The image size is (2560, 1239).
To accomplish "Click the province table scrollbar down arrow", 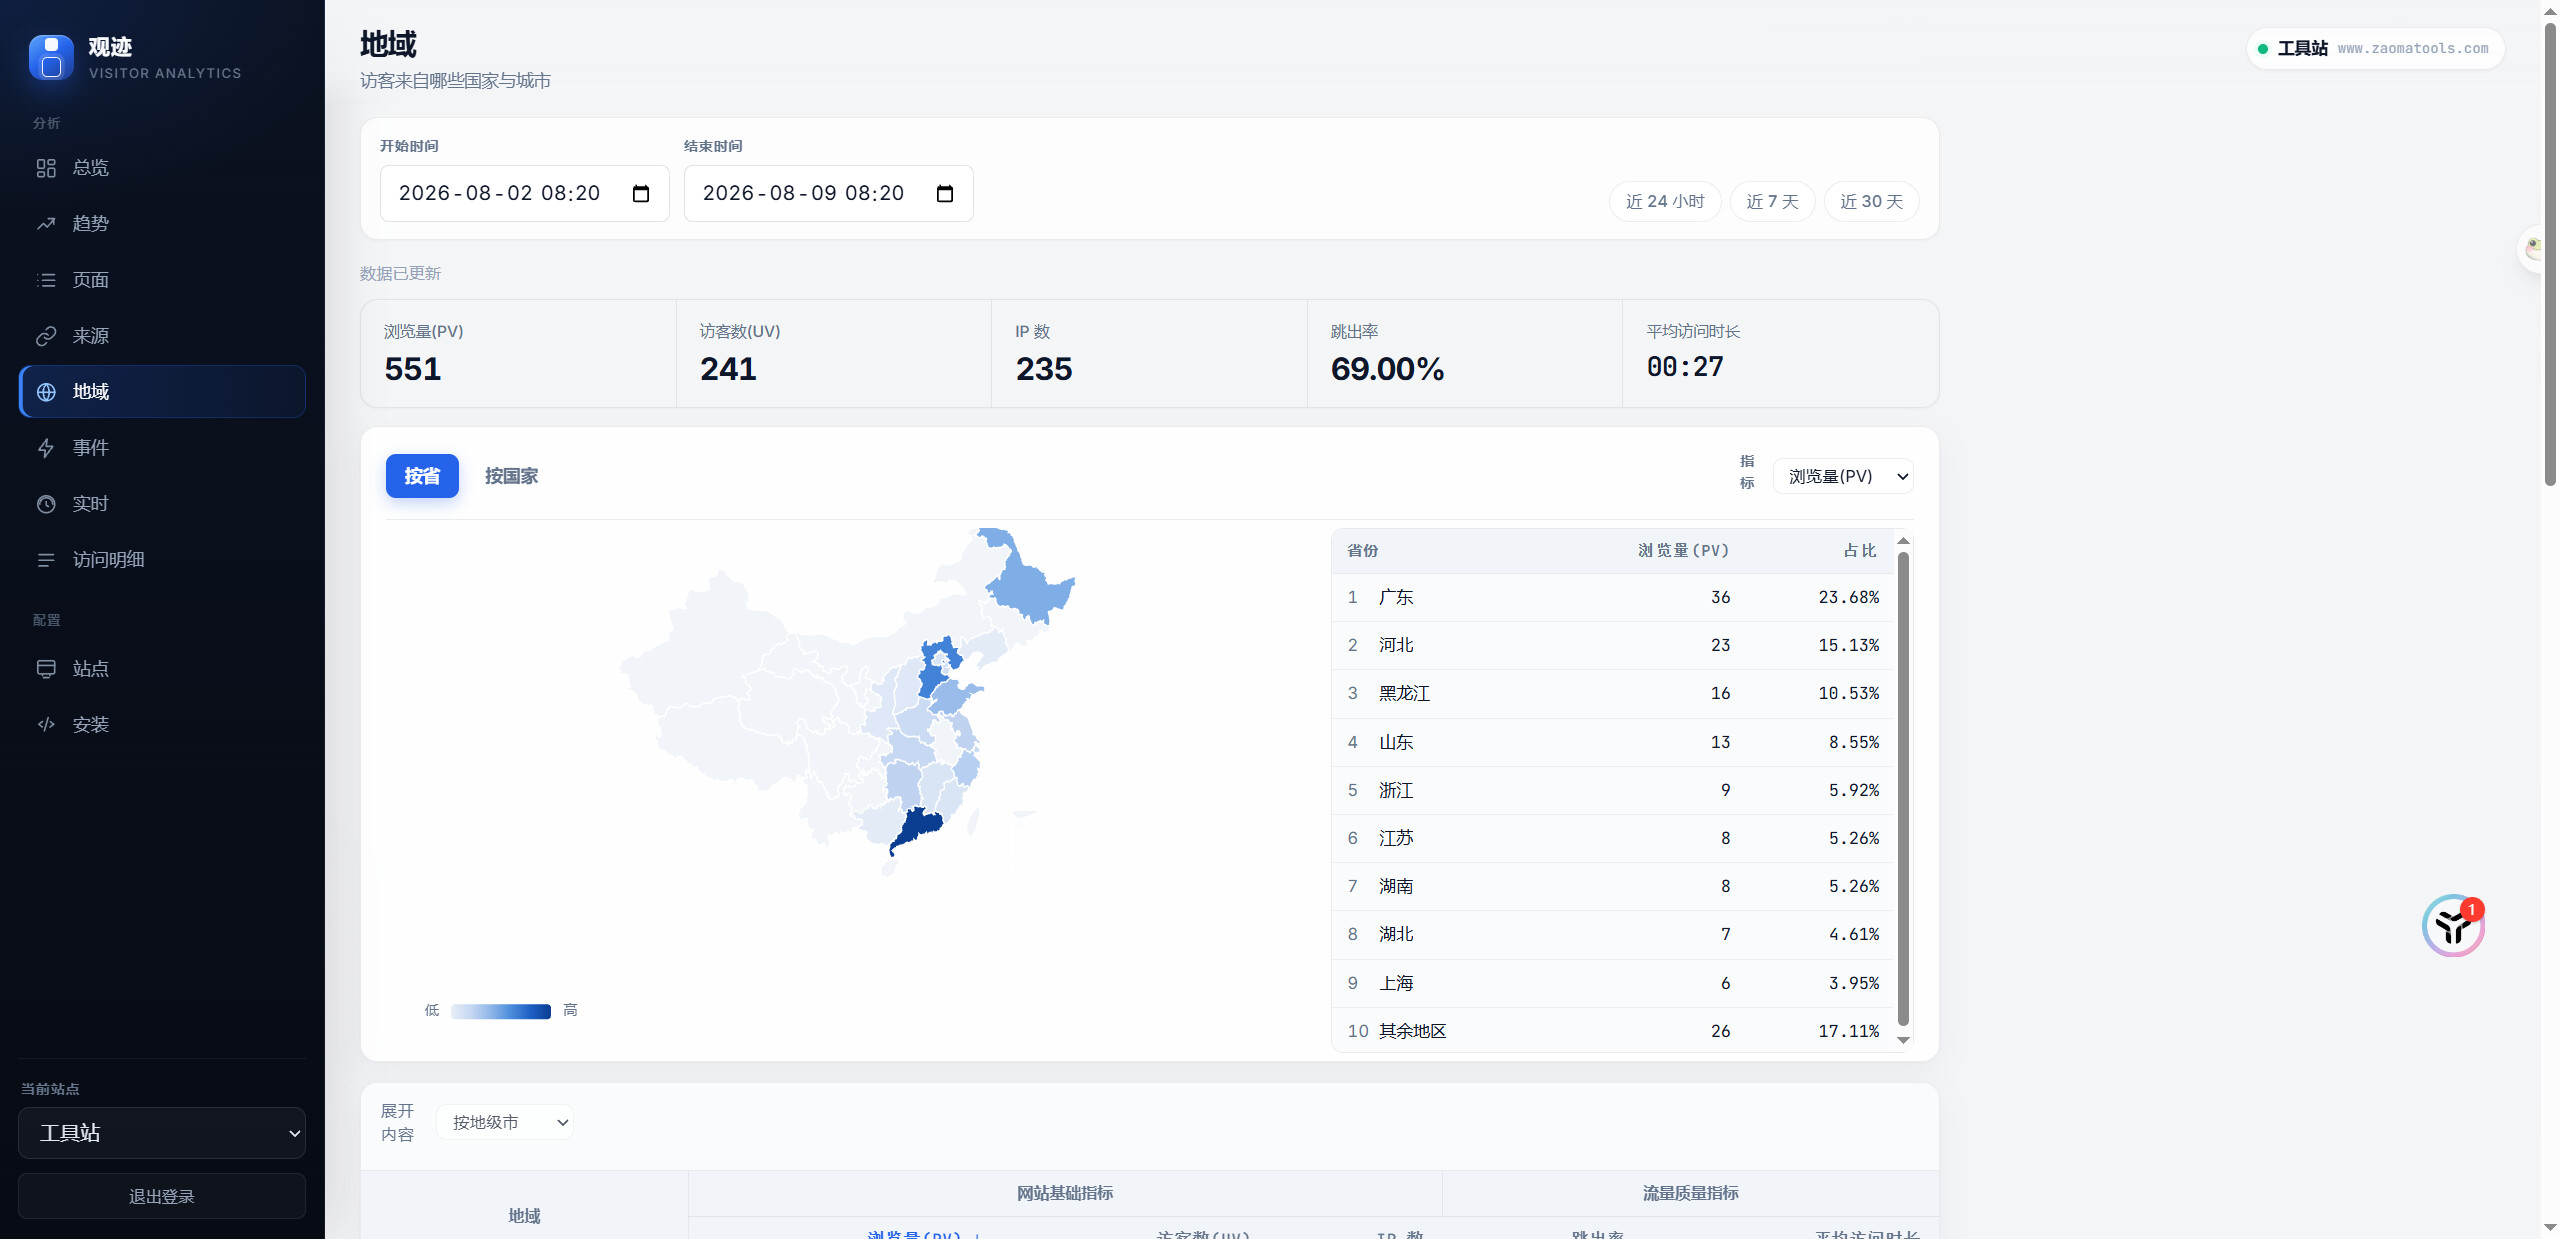I will [x=1904, y=1040].
